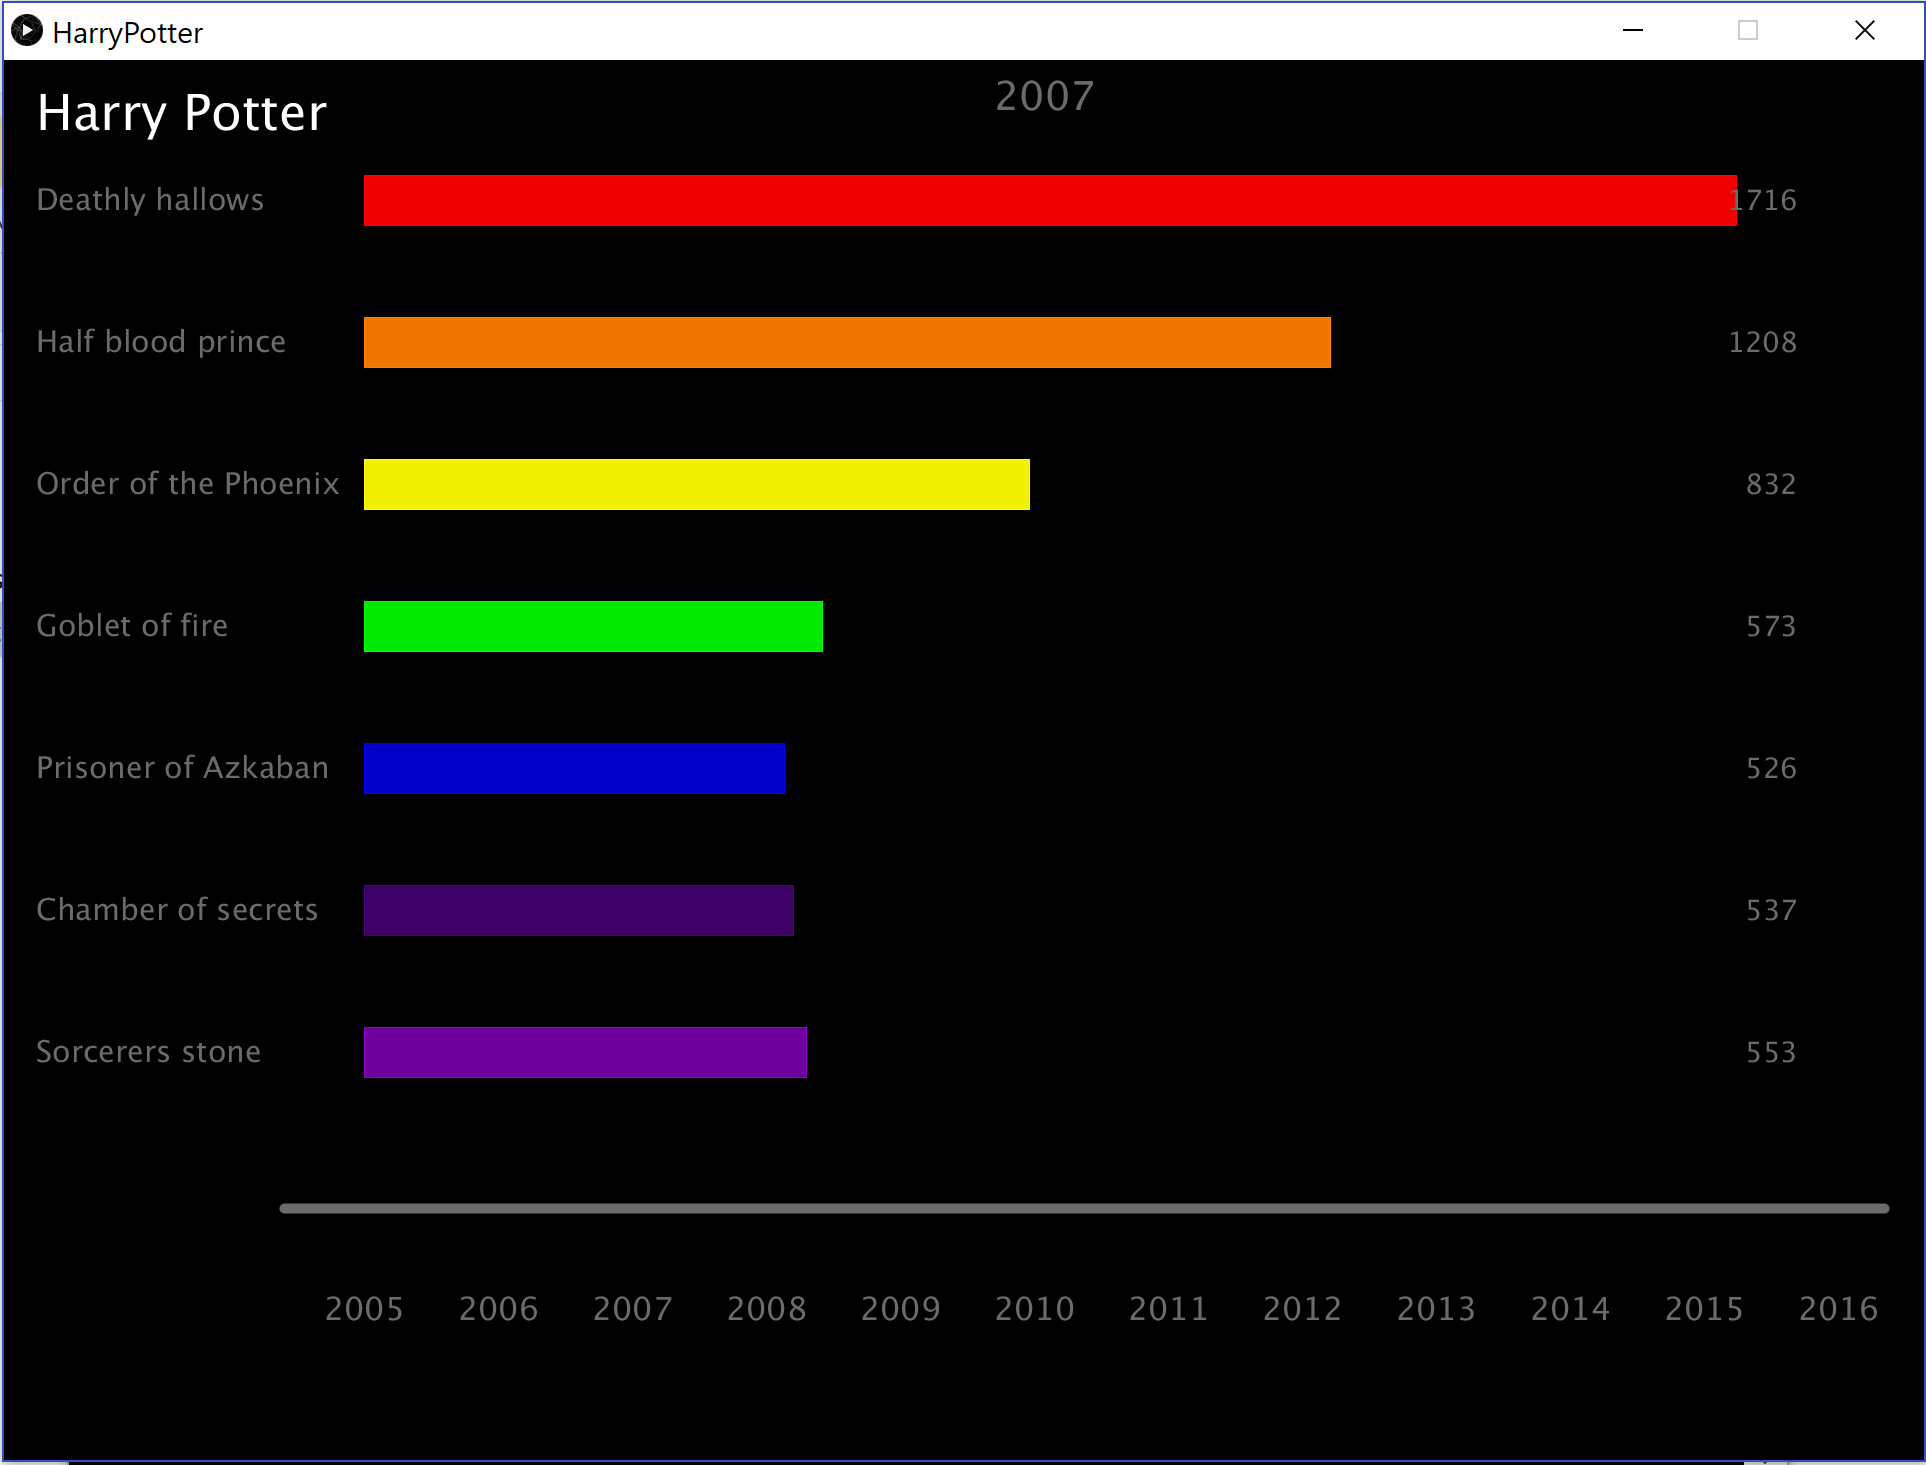
Task: Select year 2005 on the timeline
Action: click(x=364, y=1309)
